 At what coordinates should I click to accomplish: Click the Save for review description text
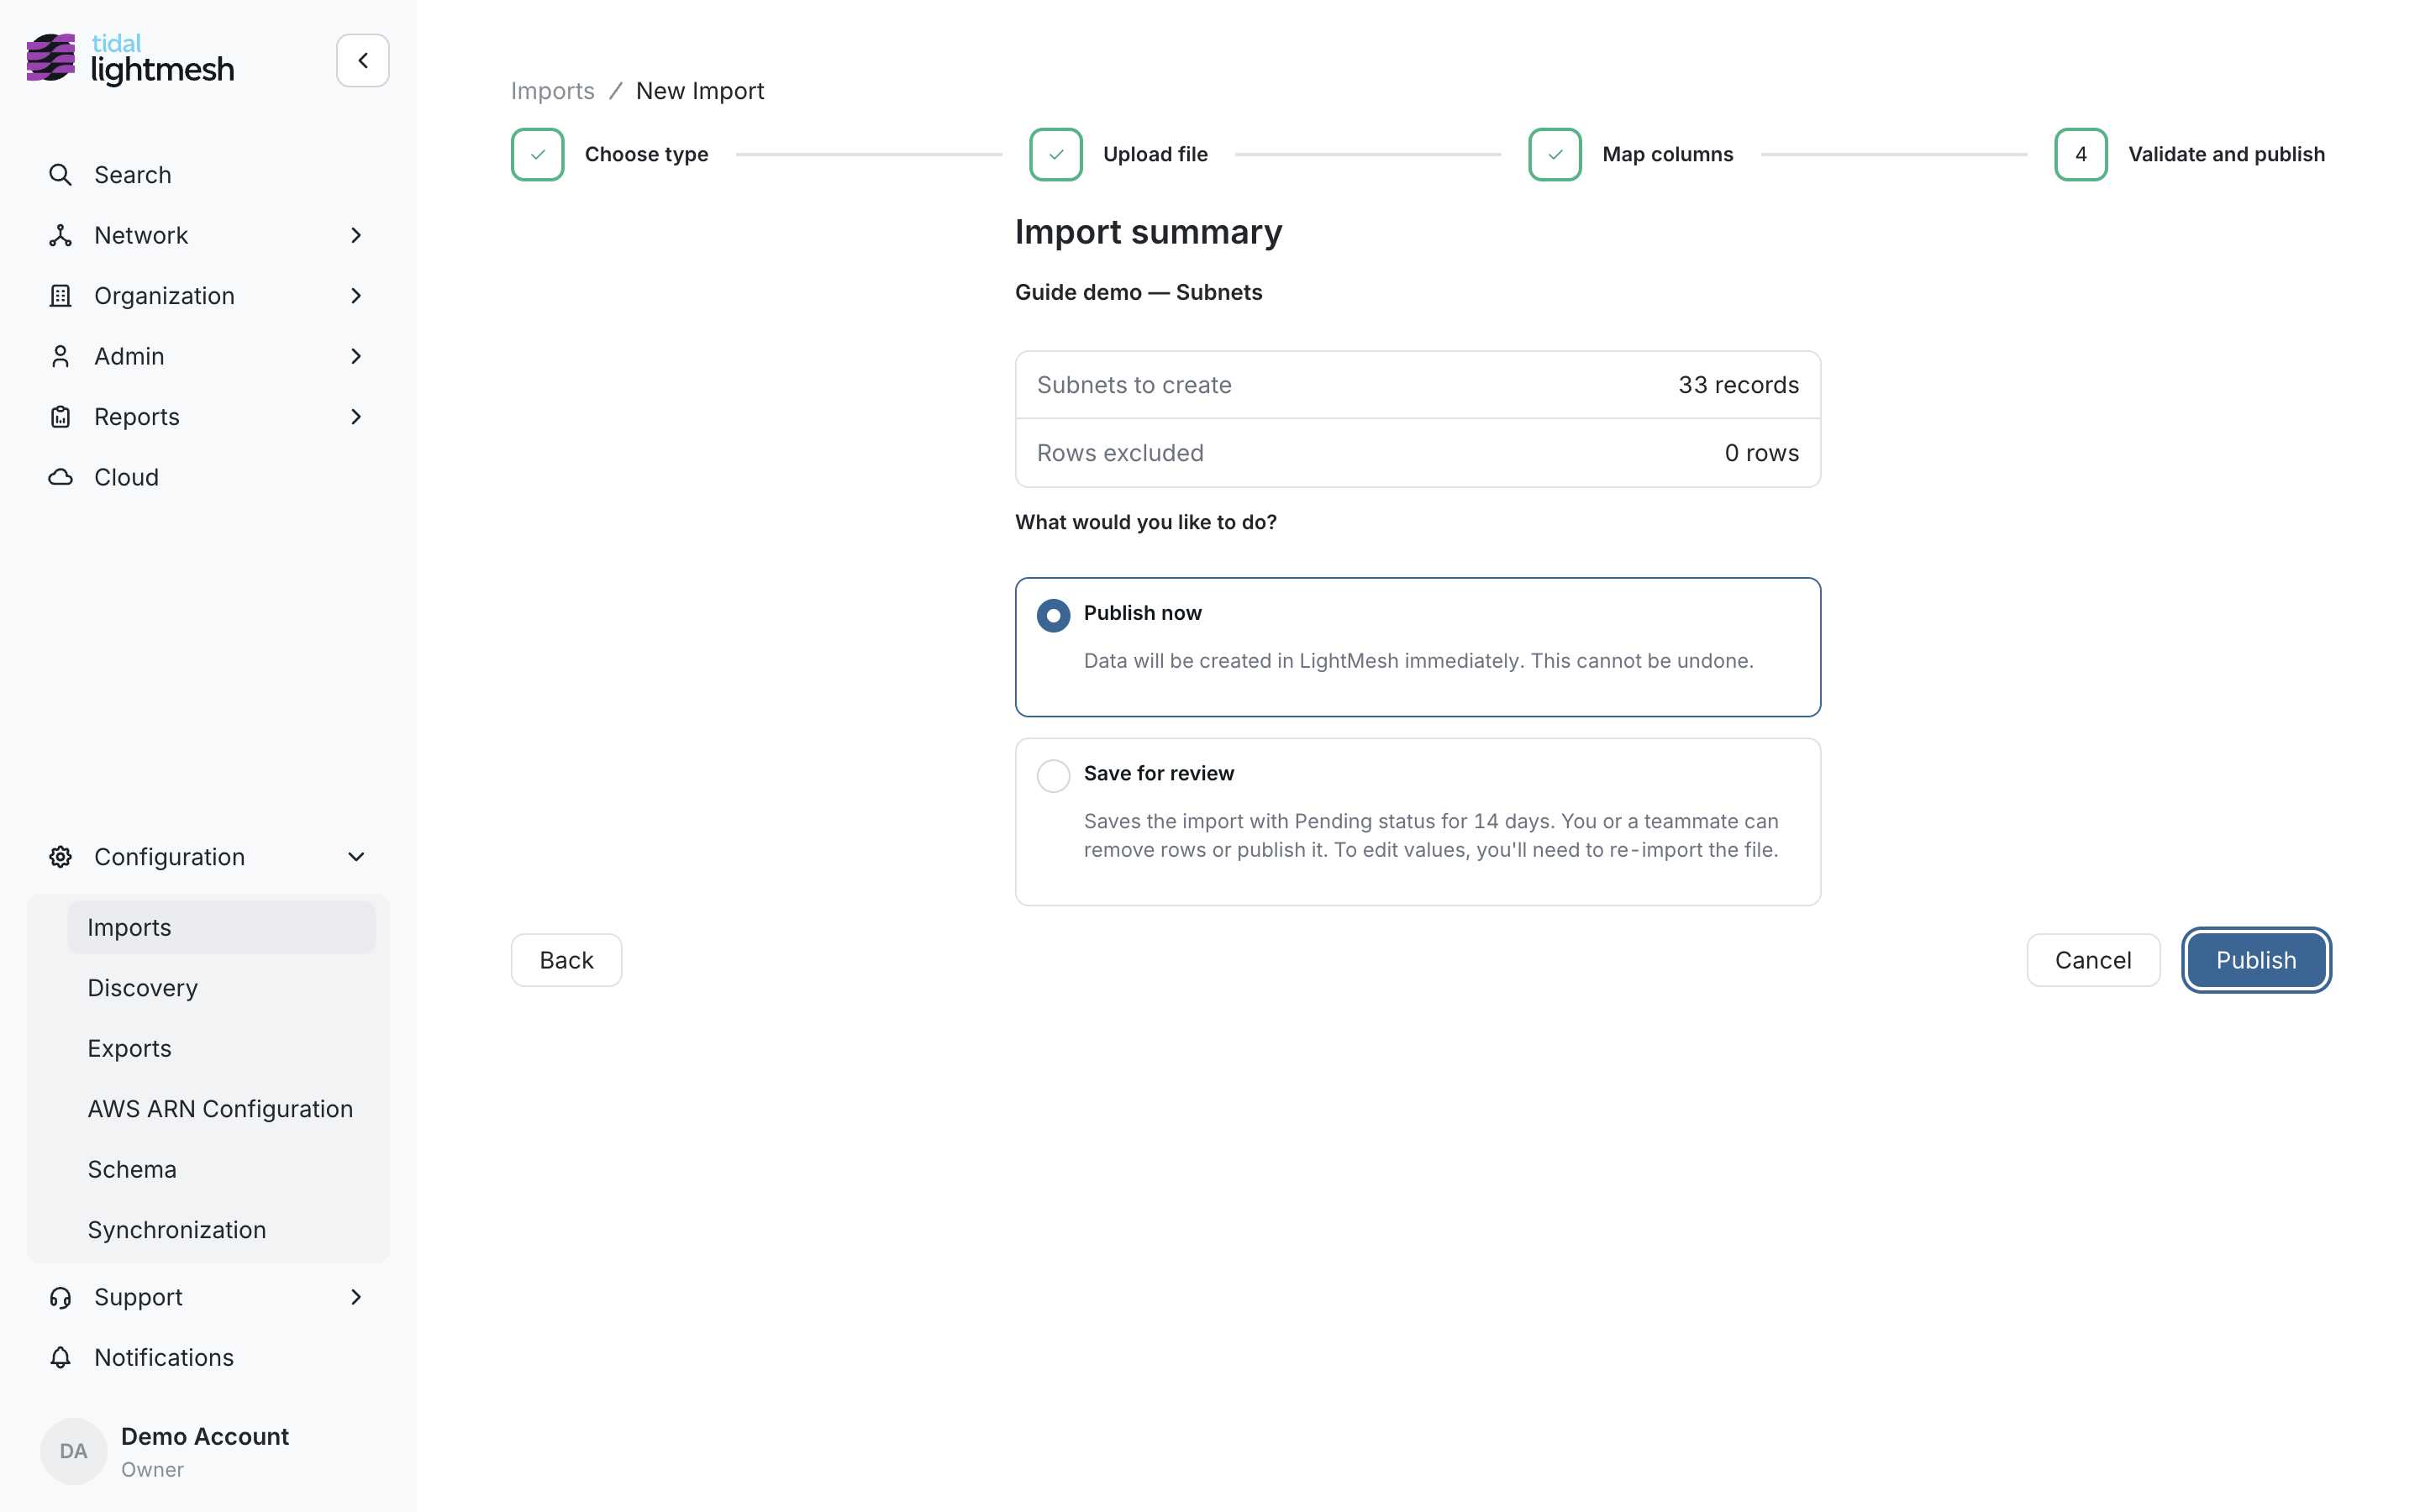[x=1430, y=835]
